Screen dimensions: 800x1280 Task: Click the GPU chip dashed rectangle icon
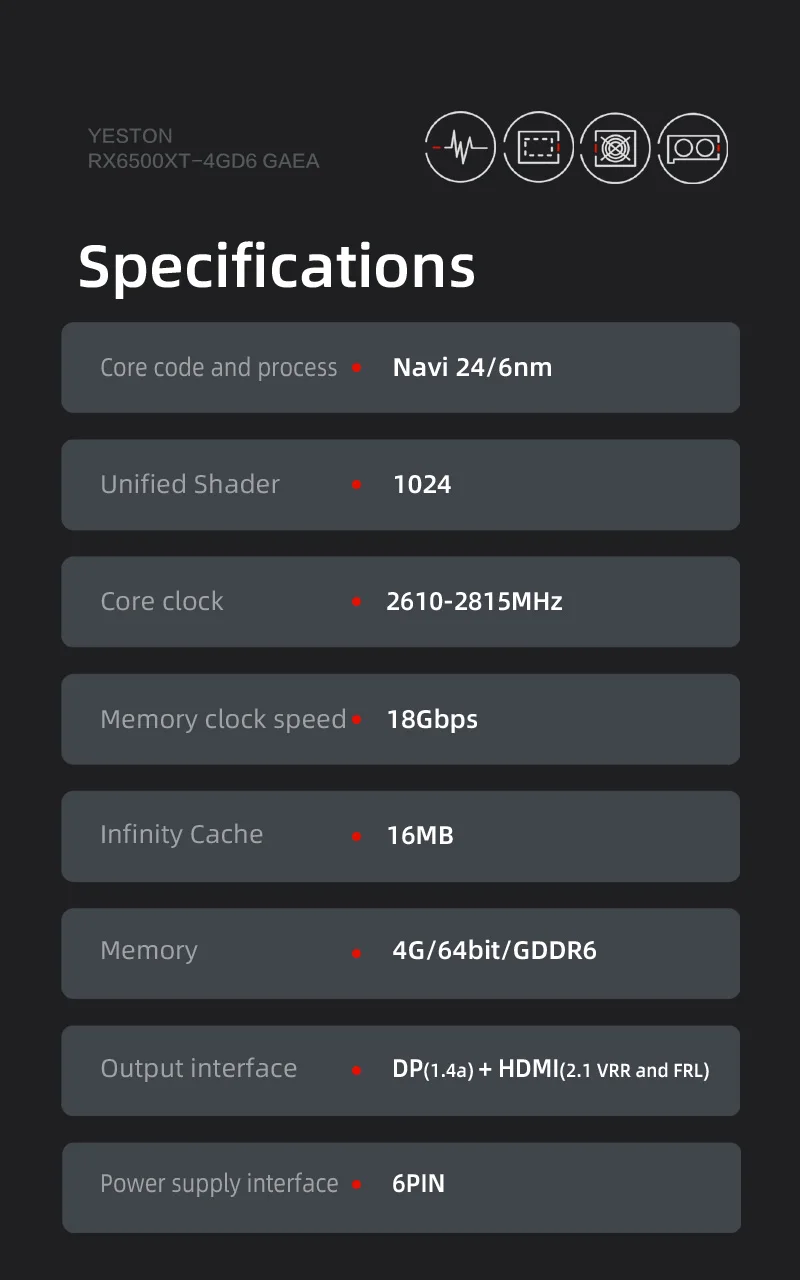tap(538, 148)
